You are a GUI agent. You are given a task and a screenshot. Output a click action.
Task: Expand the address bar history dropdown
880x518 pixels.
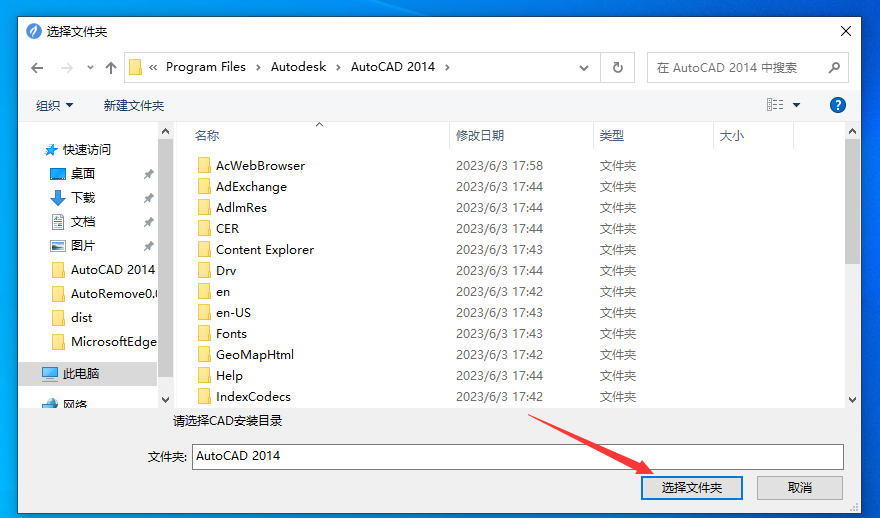[585, 68]
